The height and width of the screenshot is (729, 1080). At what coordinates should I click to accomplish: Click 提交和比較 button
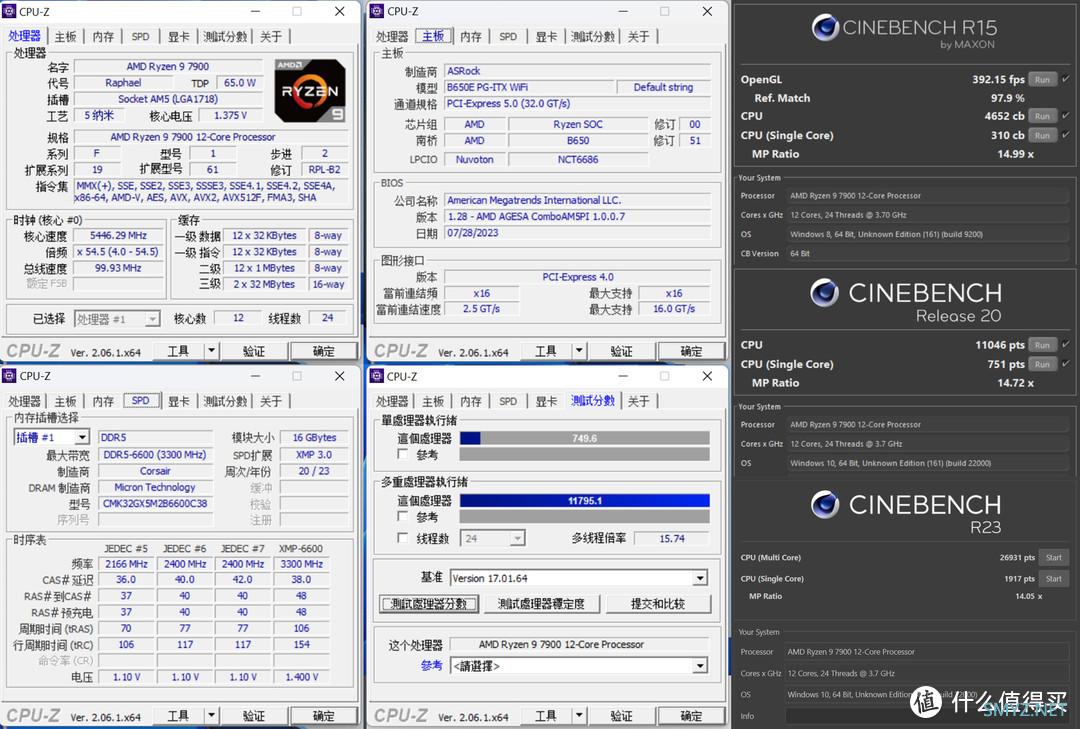pos(657,604)
